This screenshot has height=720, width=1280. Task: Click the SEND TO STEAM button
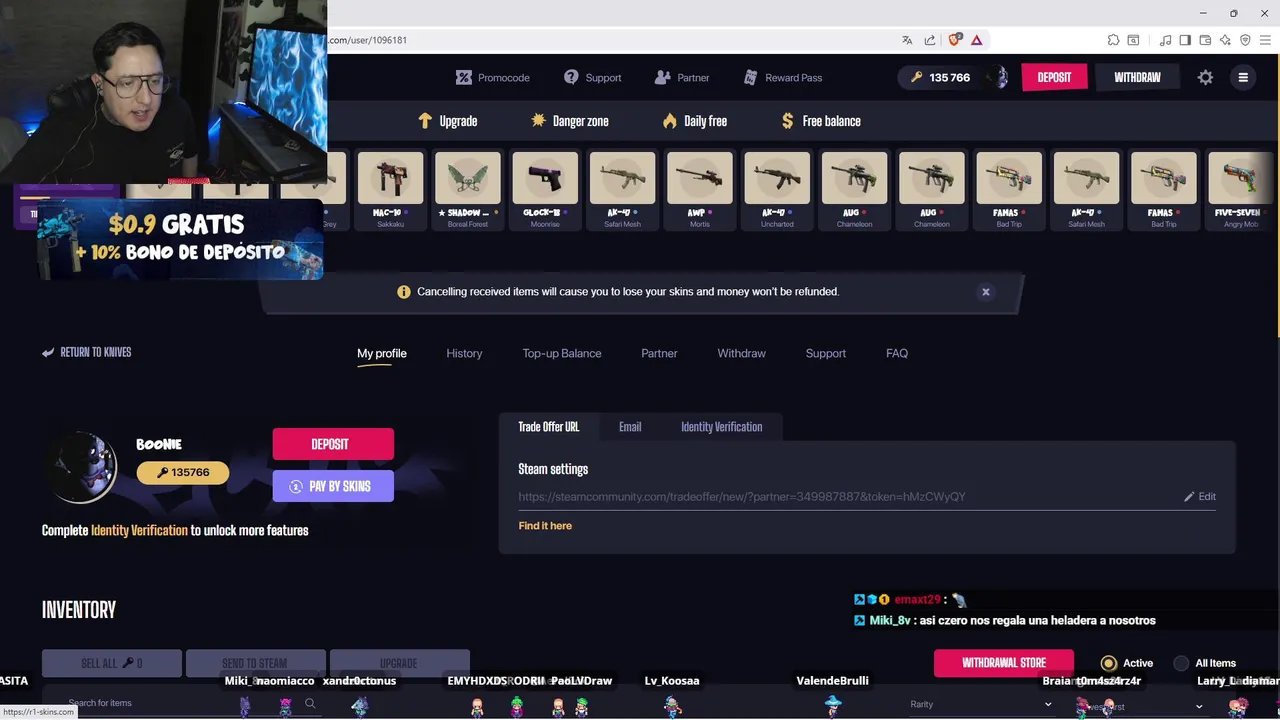(x=255, y=663)
